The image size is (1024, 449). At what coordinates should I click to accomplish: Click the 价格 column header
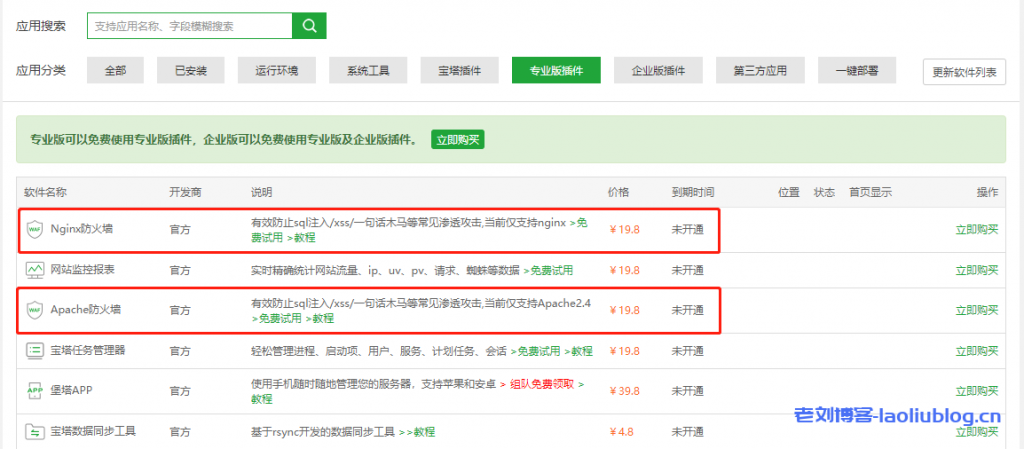coord(618,193)
